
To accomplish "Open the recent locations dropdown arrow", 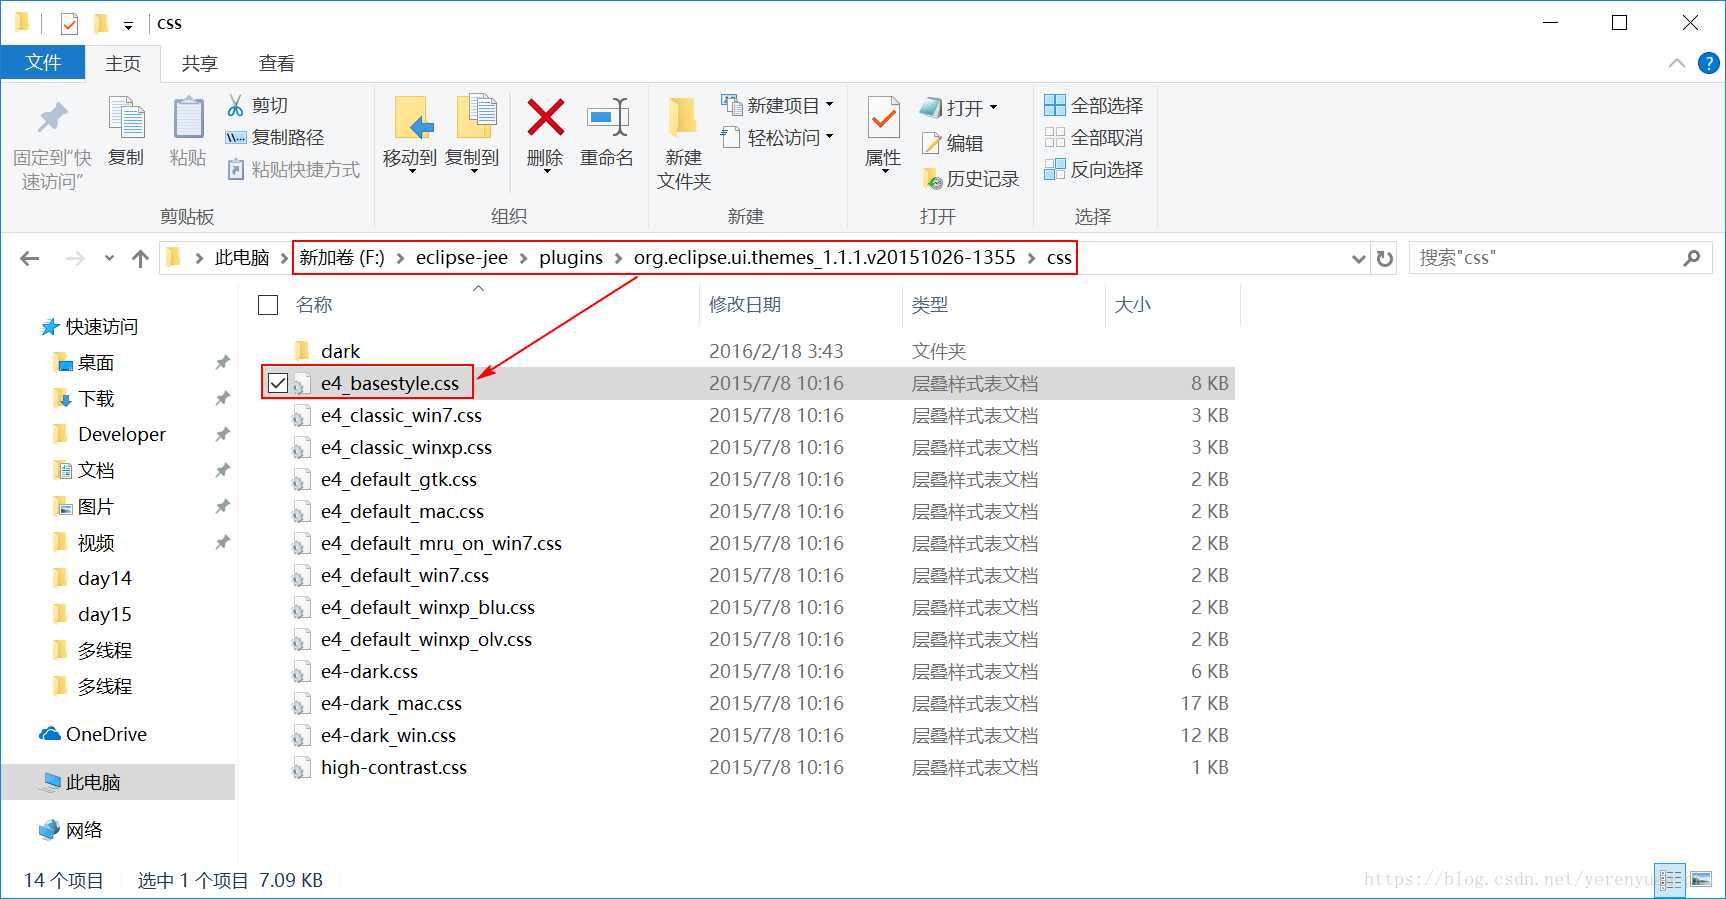I will [x=109, y=258].
